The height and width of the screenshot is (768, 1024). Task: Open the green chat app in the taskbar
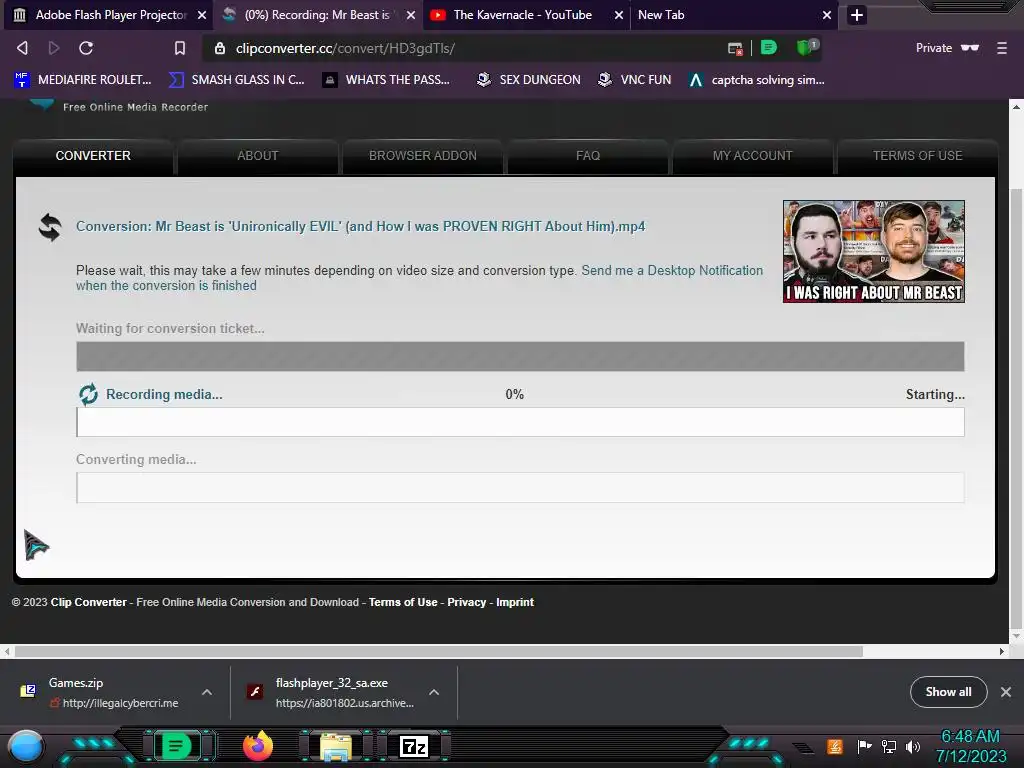(176, 746)
